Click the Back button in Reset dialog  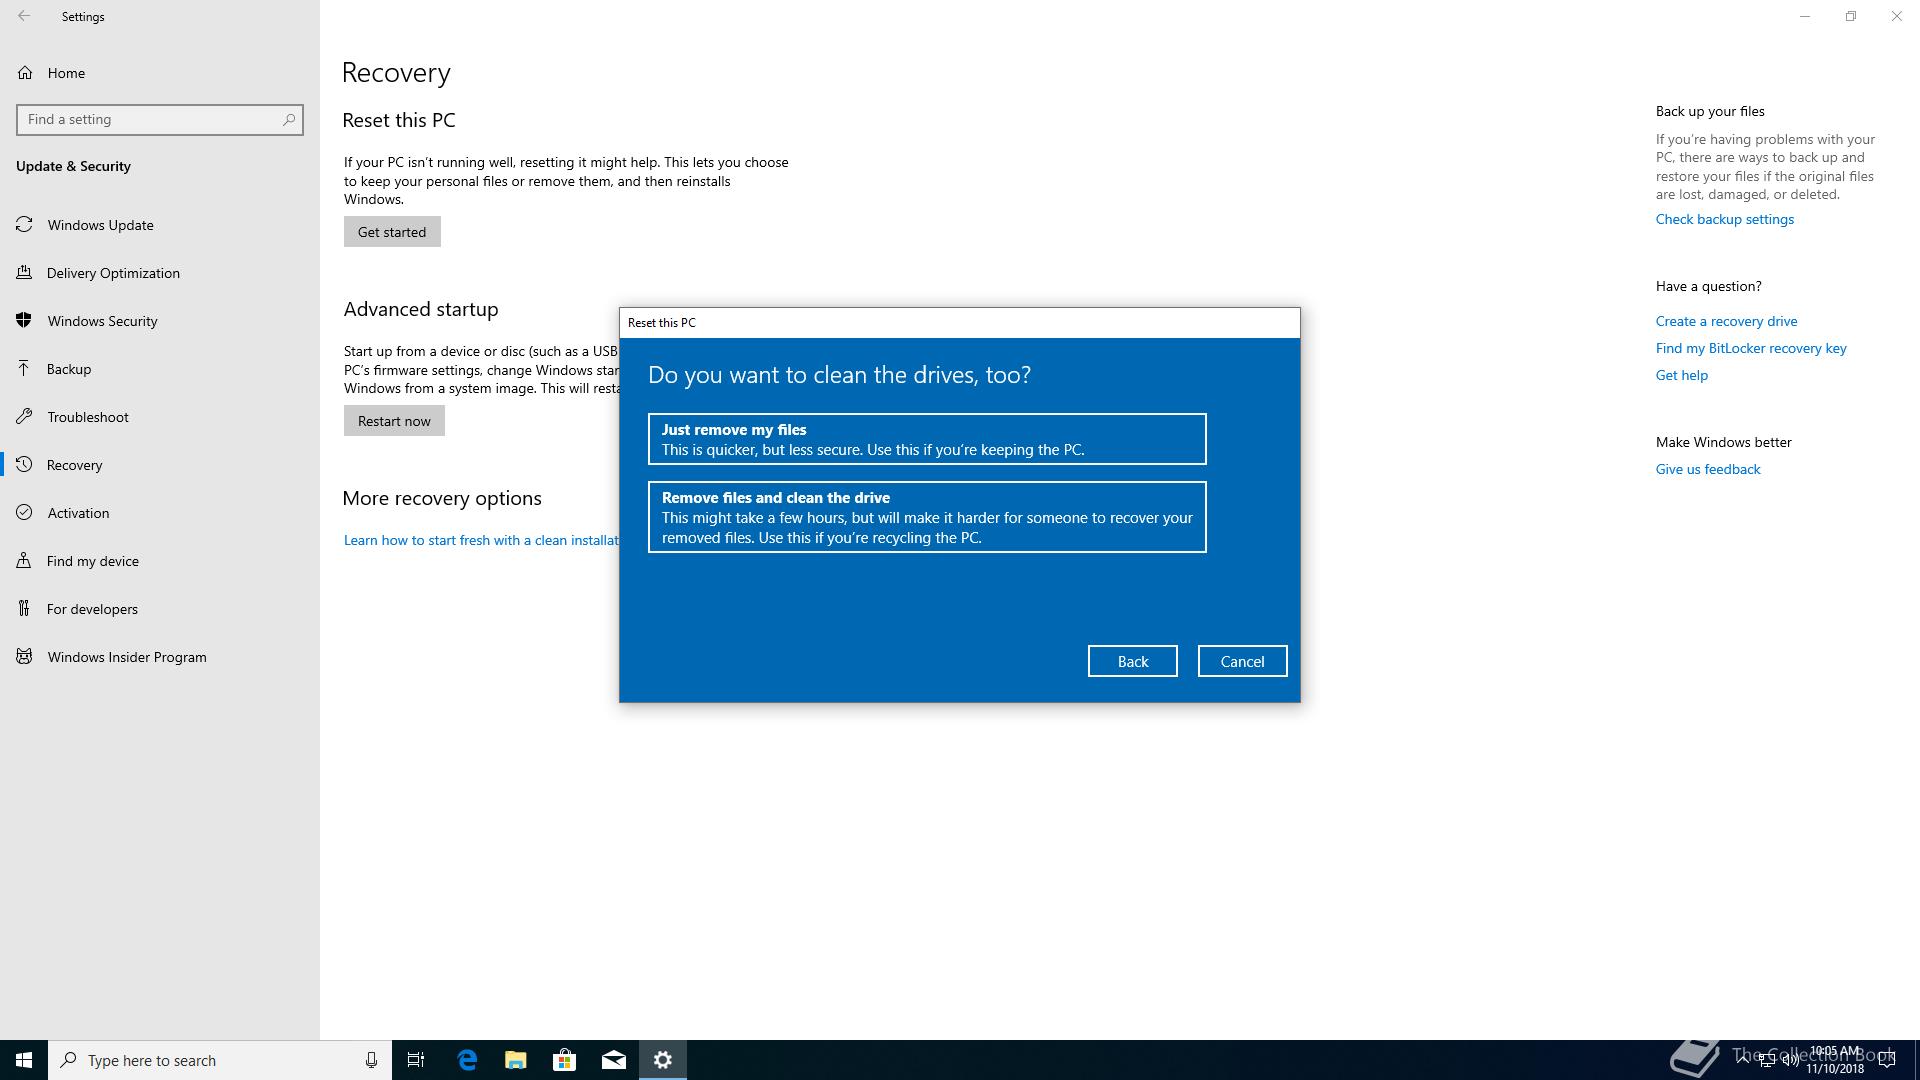point(1133,661)
